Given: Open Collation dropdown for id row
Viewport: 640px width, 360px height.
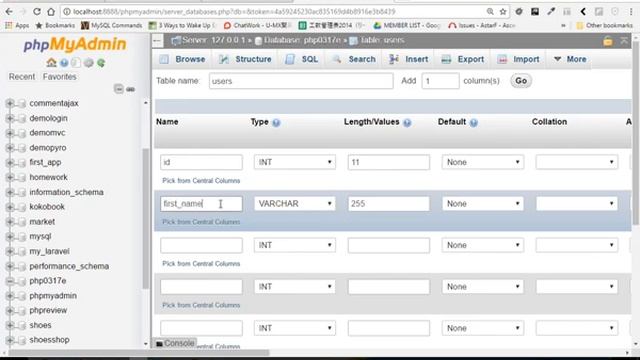Looking at the screenshot, I should 577,162.
